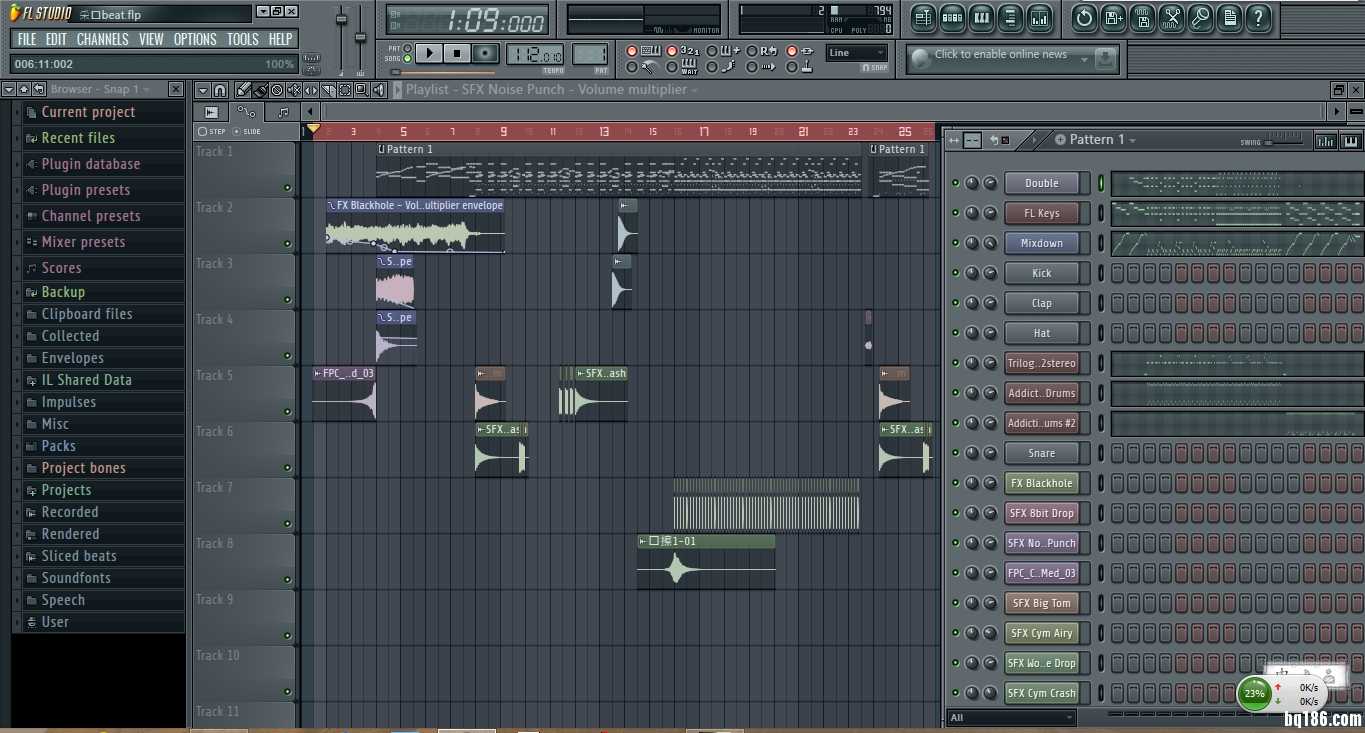Open the TOOLS menu
The width and height of the screenshot is (1365, 733).
(x=242, y=39)
